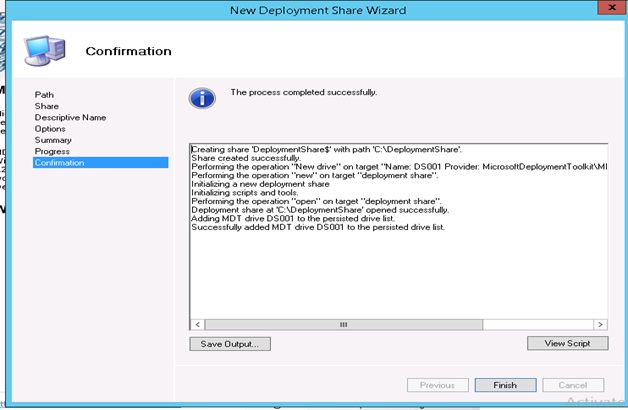Open the View Script button
The width and height of the screenshot is (628, 410).
[567, 343]
